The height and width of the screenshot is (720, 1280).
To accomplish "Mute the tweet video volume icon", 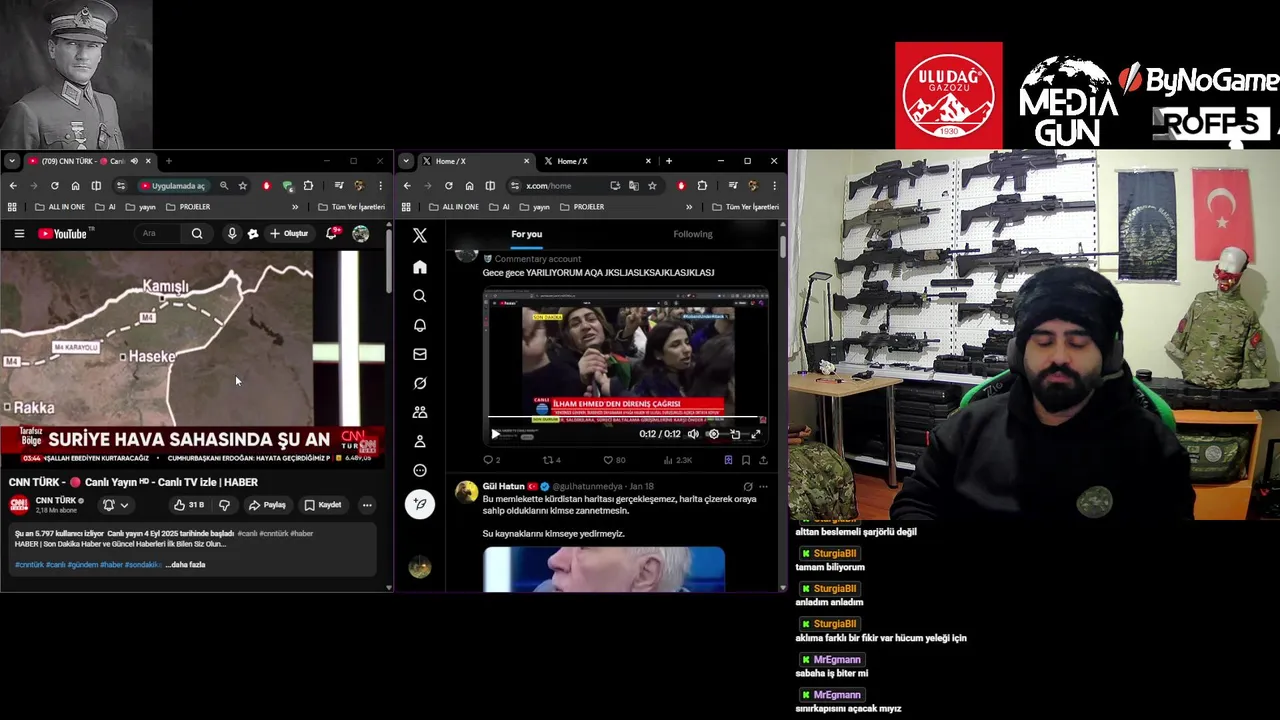I will point(693,434).
